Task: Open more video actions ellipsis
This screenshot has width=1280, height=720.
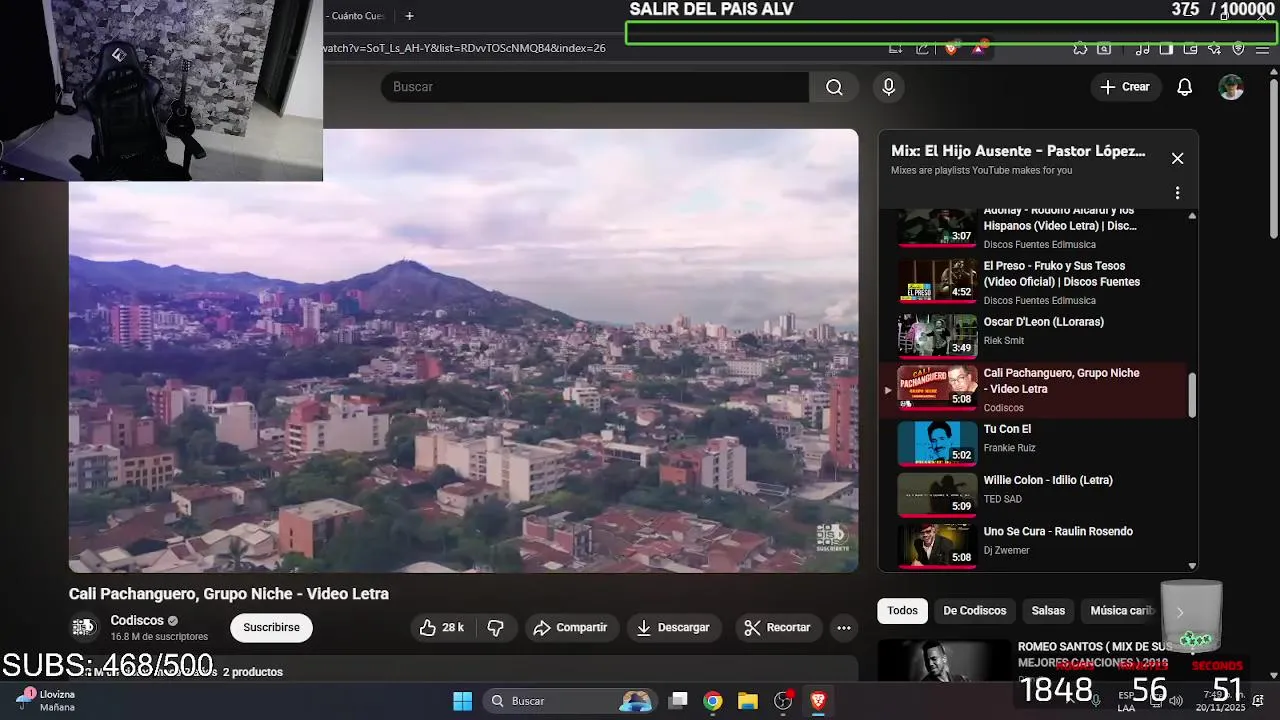Action: (x=844, y=627)
